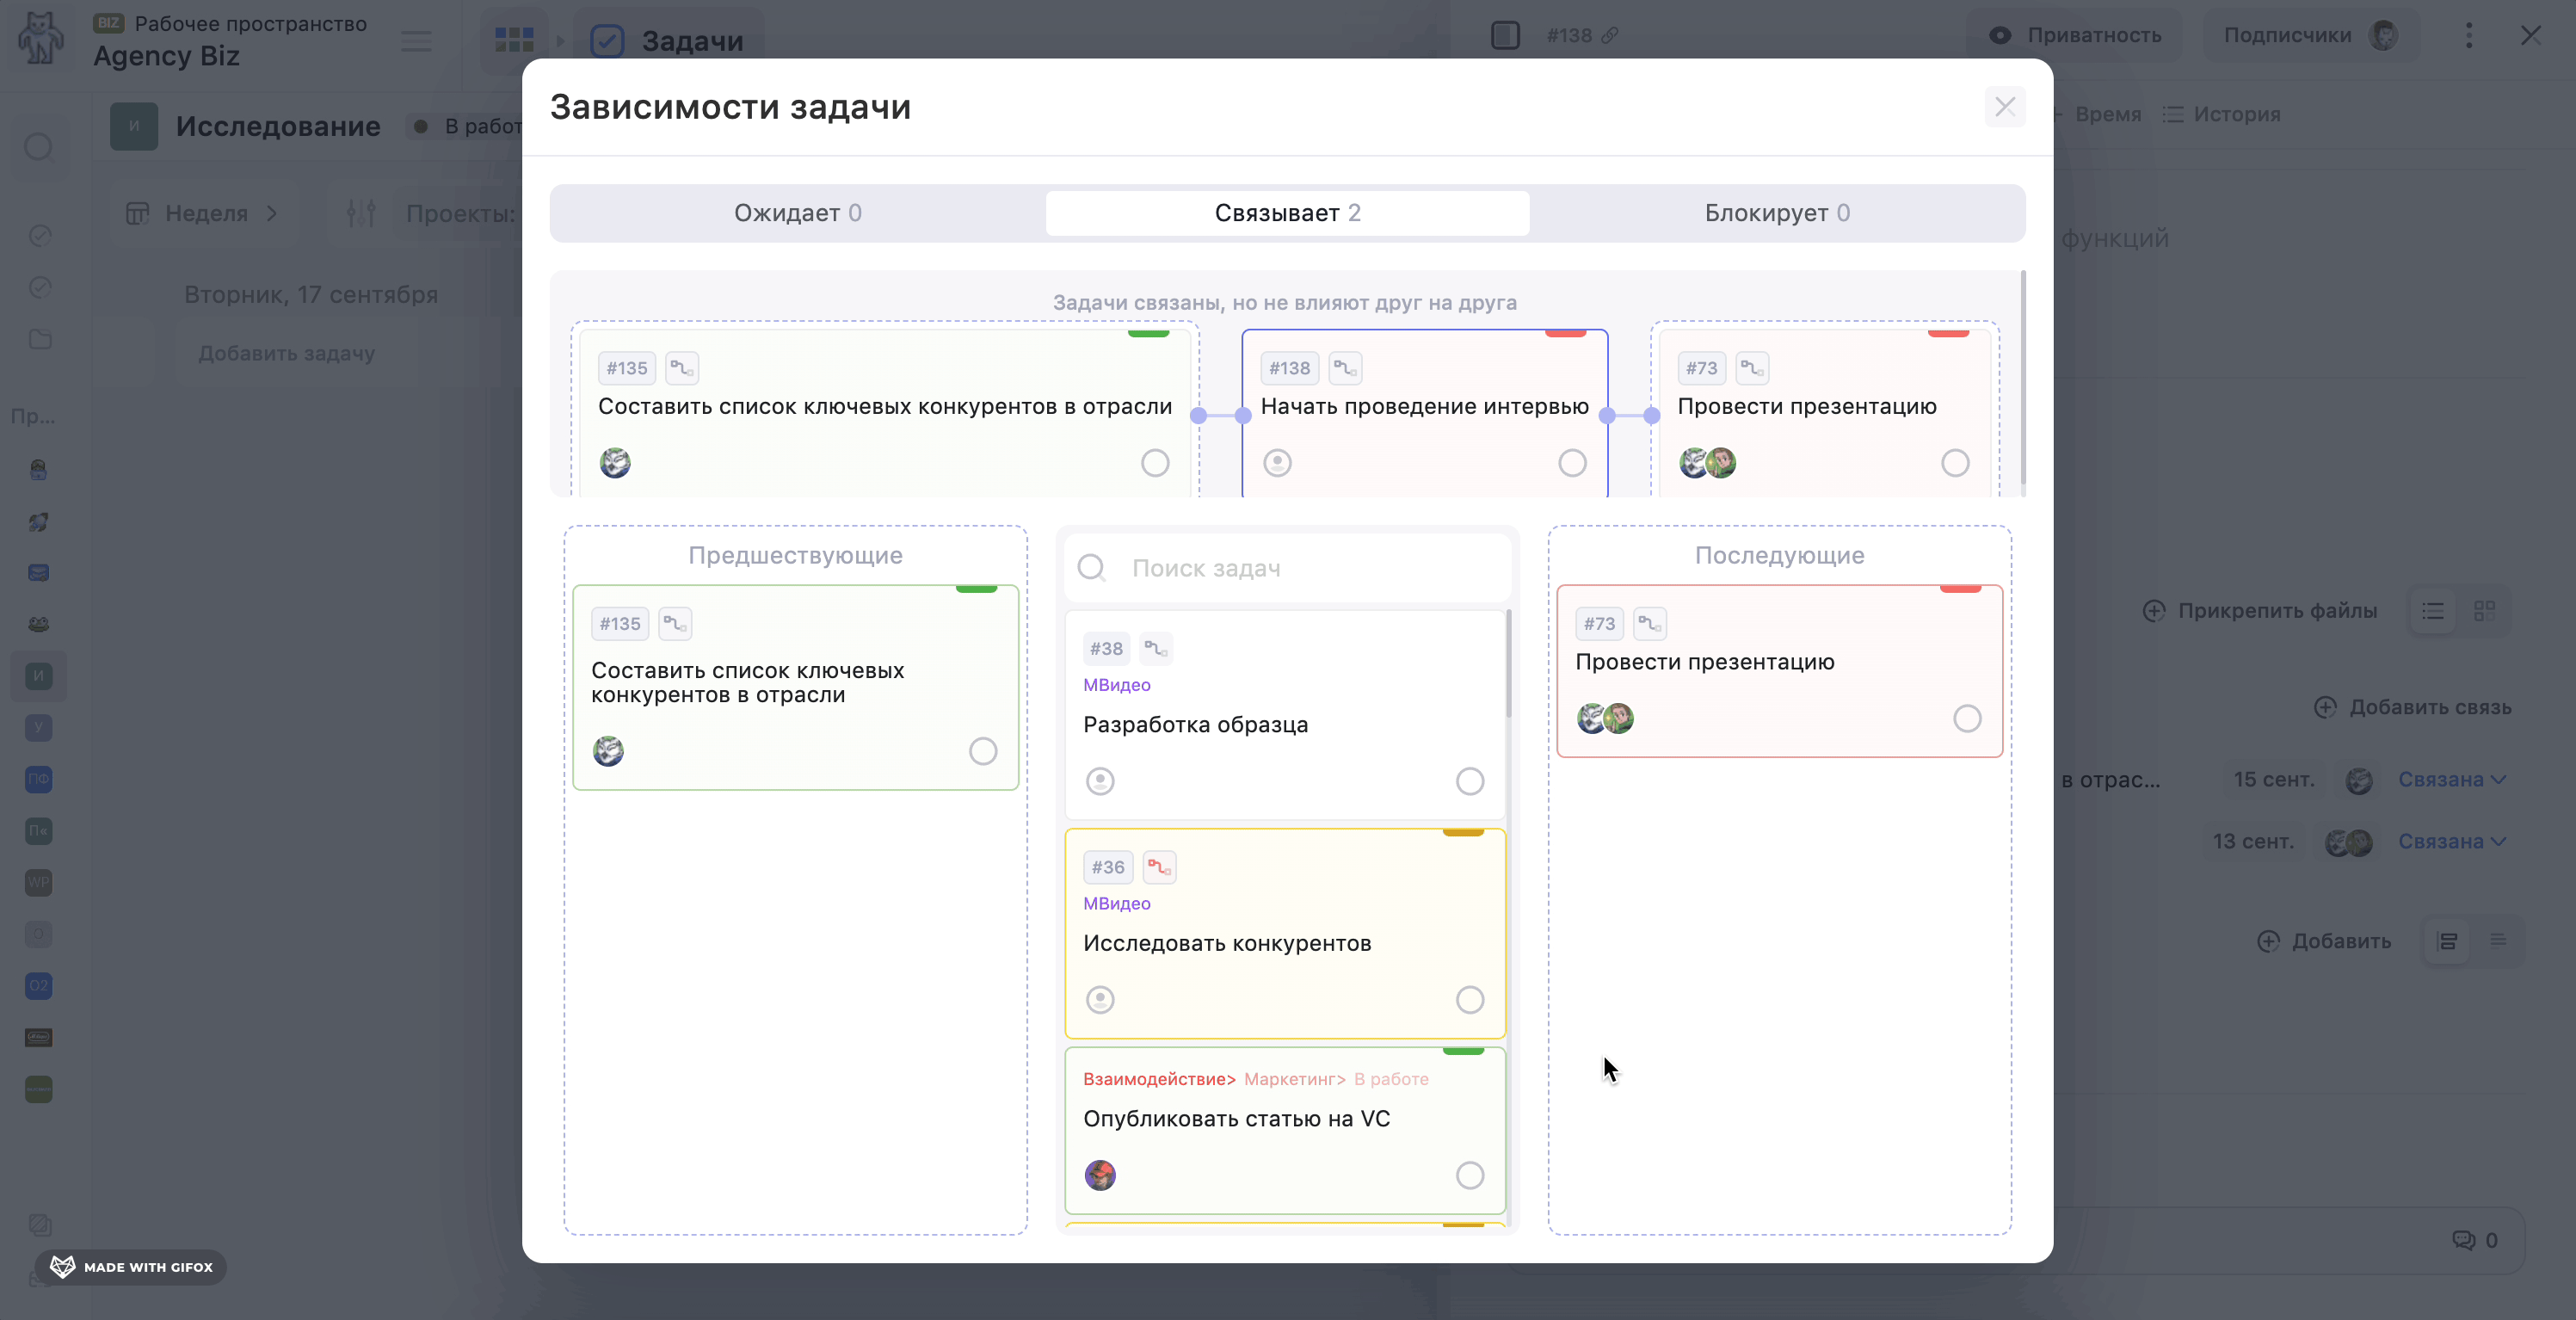The height and width of the screenshot is (1320, 2576).
Task: Toggle completion circle on top #138 card
Action: [x=1572, y=463]
